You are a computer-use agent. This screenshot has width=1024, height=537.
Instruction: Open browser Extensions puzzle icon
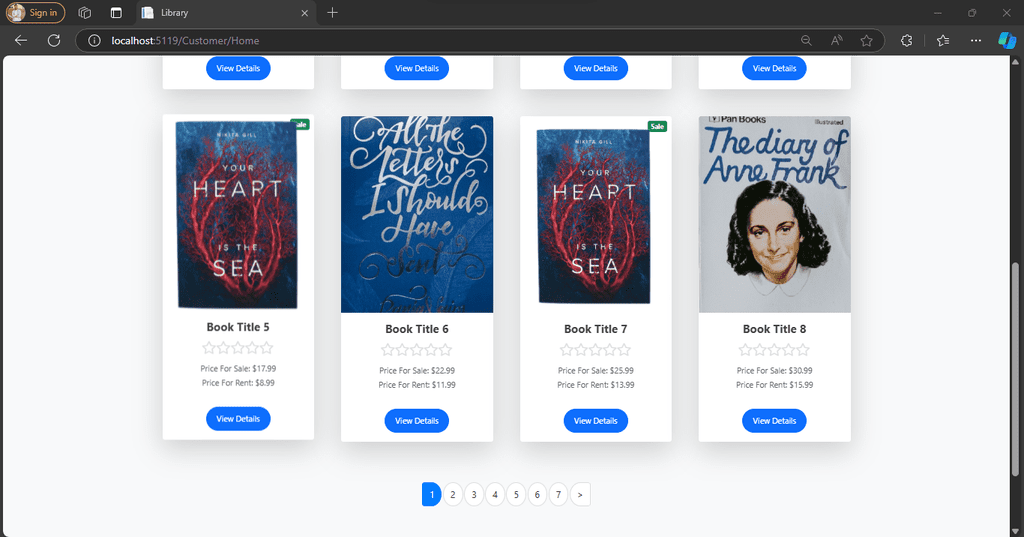tap(906, 41)
